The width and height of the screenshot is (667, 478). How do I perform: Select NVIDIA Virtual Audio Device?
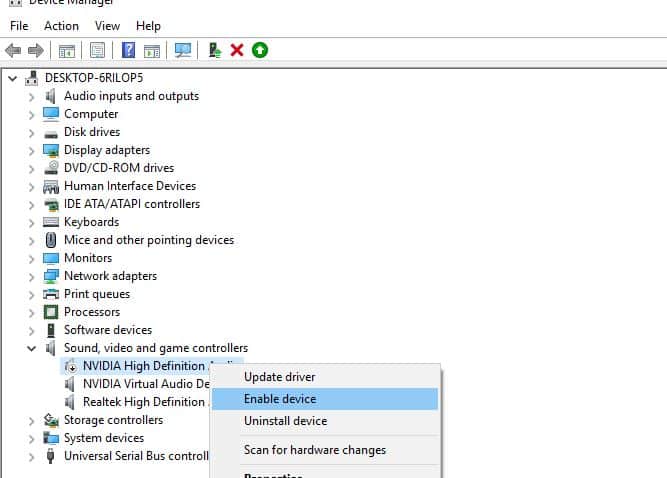(146, 384)
